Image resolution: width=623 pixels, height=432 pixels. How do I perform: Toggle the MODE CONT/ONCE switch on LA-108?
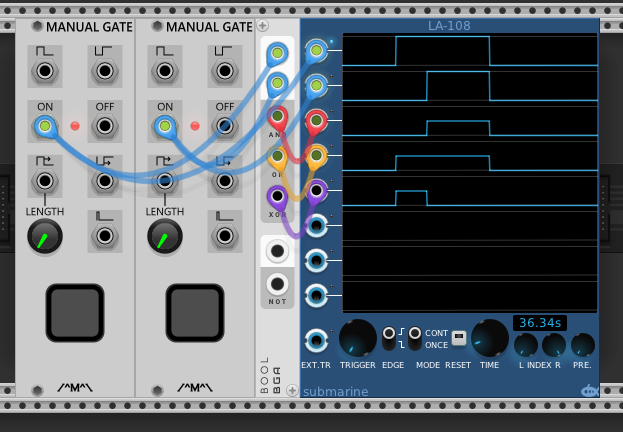[x=415, y=338]
